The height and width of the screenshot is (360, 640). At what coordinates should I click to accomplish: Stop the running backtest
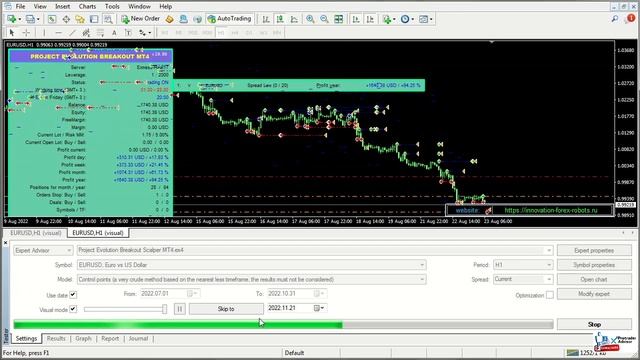tap(594, 324)
